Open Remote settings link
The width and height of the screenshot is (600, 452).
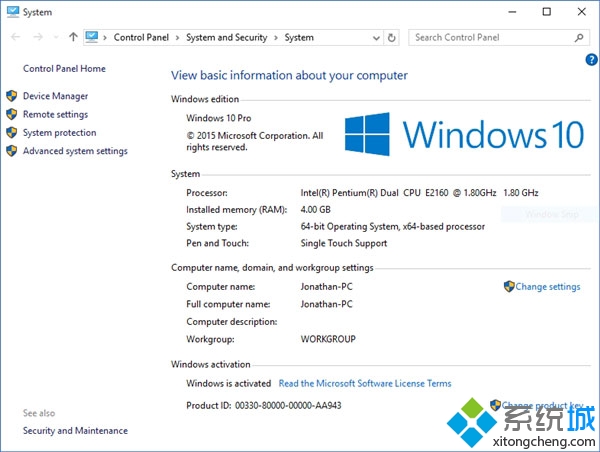coord(55,114)
